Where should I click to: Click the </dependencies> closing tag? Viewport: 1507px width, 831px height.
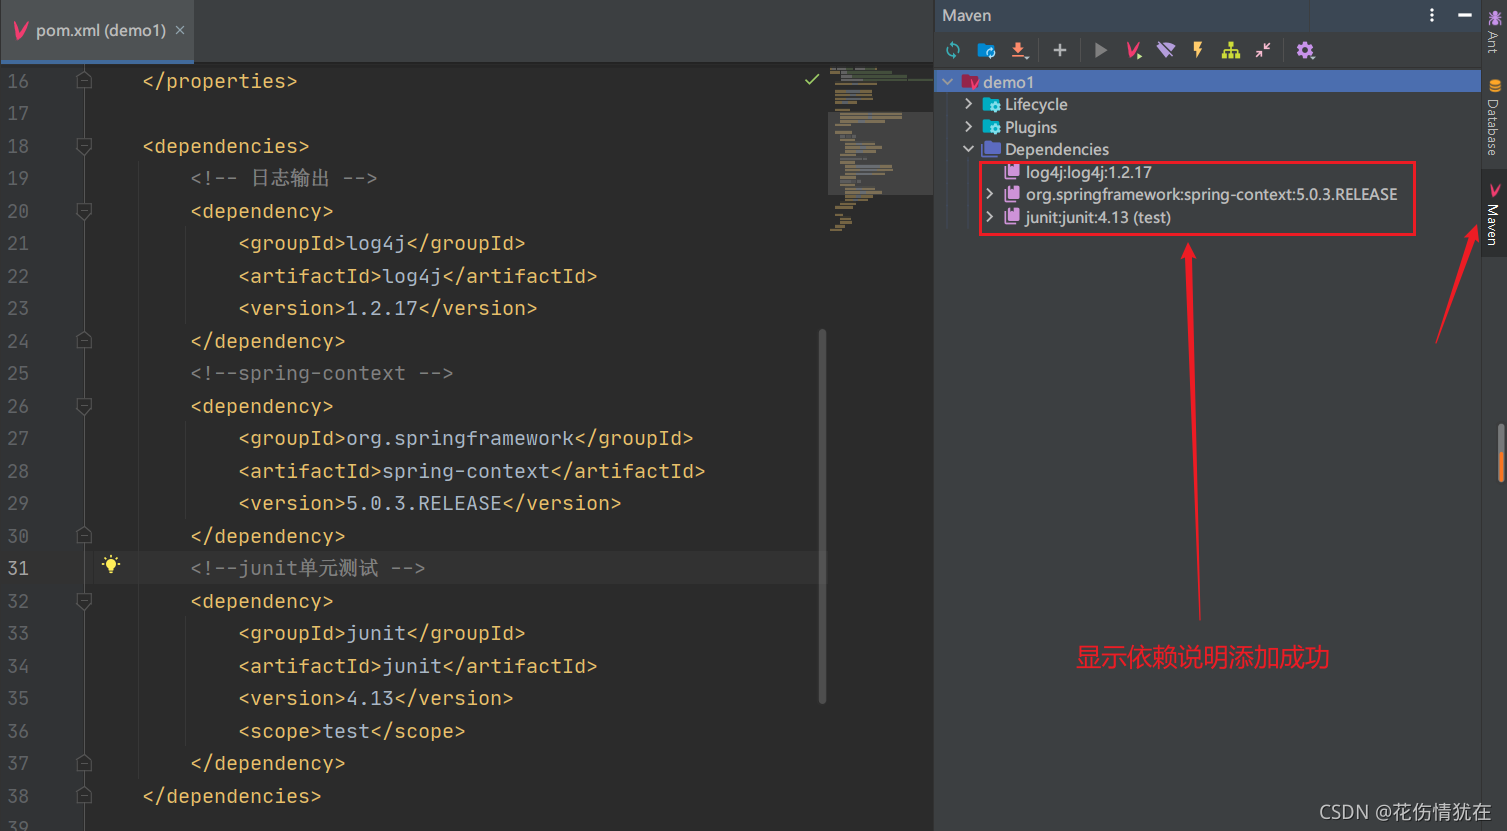tap(232, 796)
